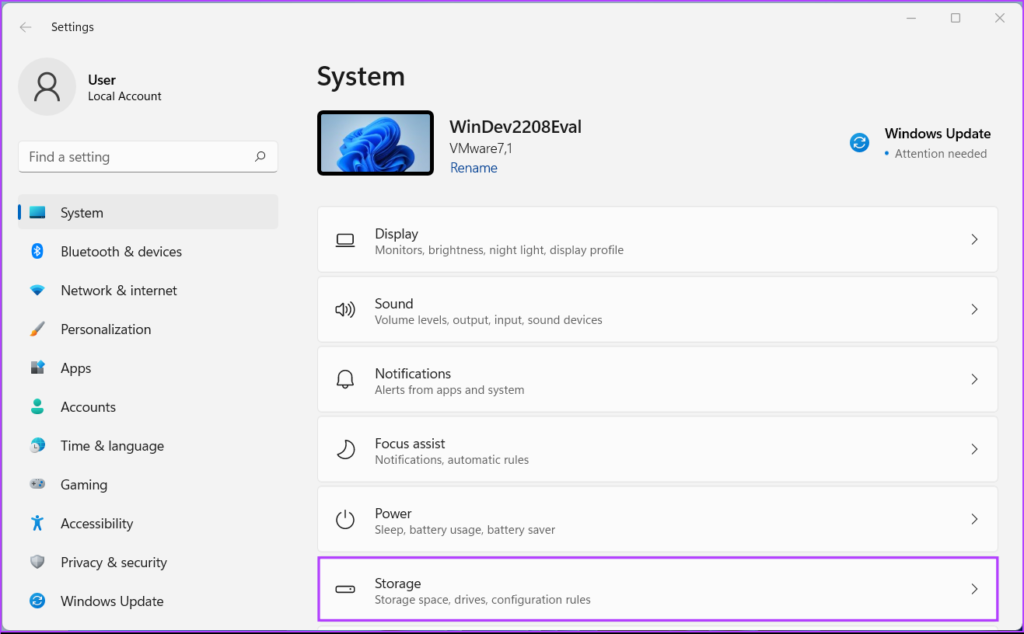Viewport: 1024px width, 634px height.
Task: Open the Sound row chevron arrow
Action: [x=974, y=310]
